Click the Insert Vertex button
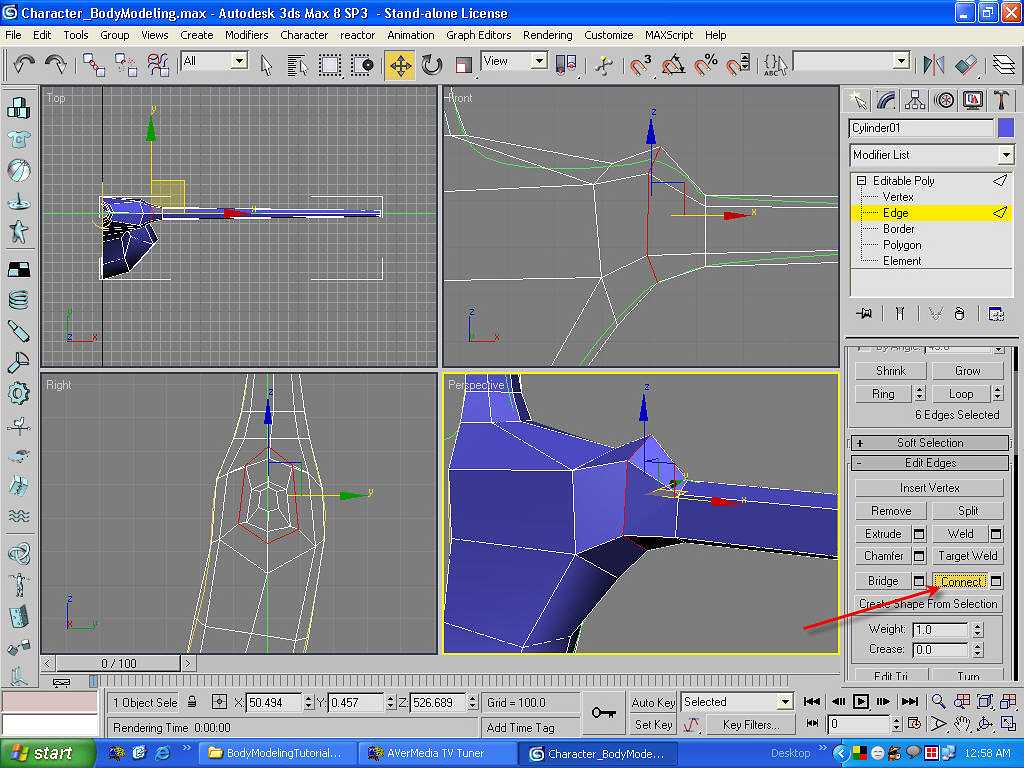 [x=929, y=488]
